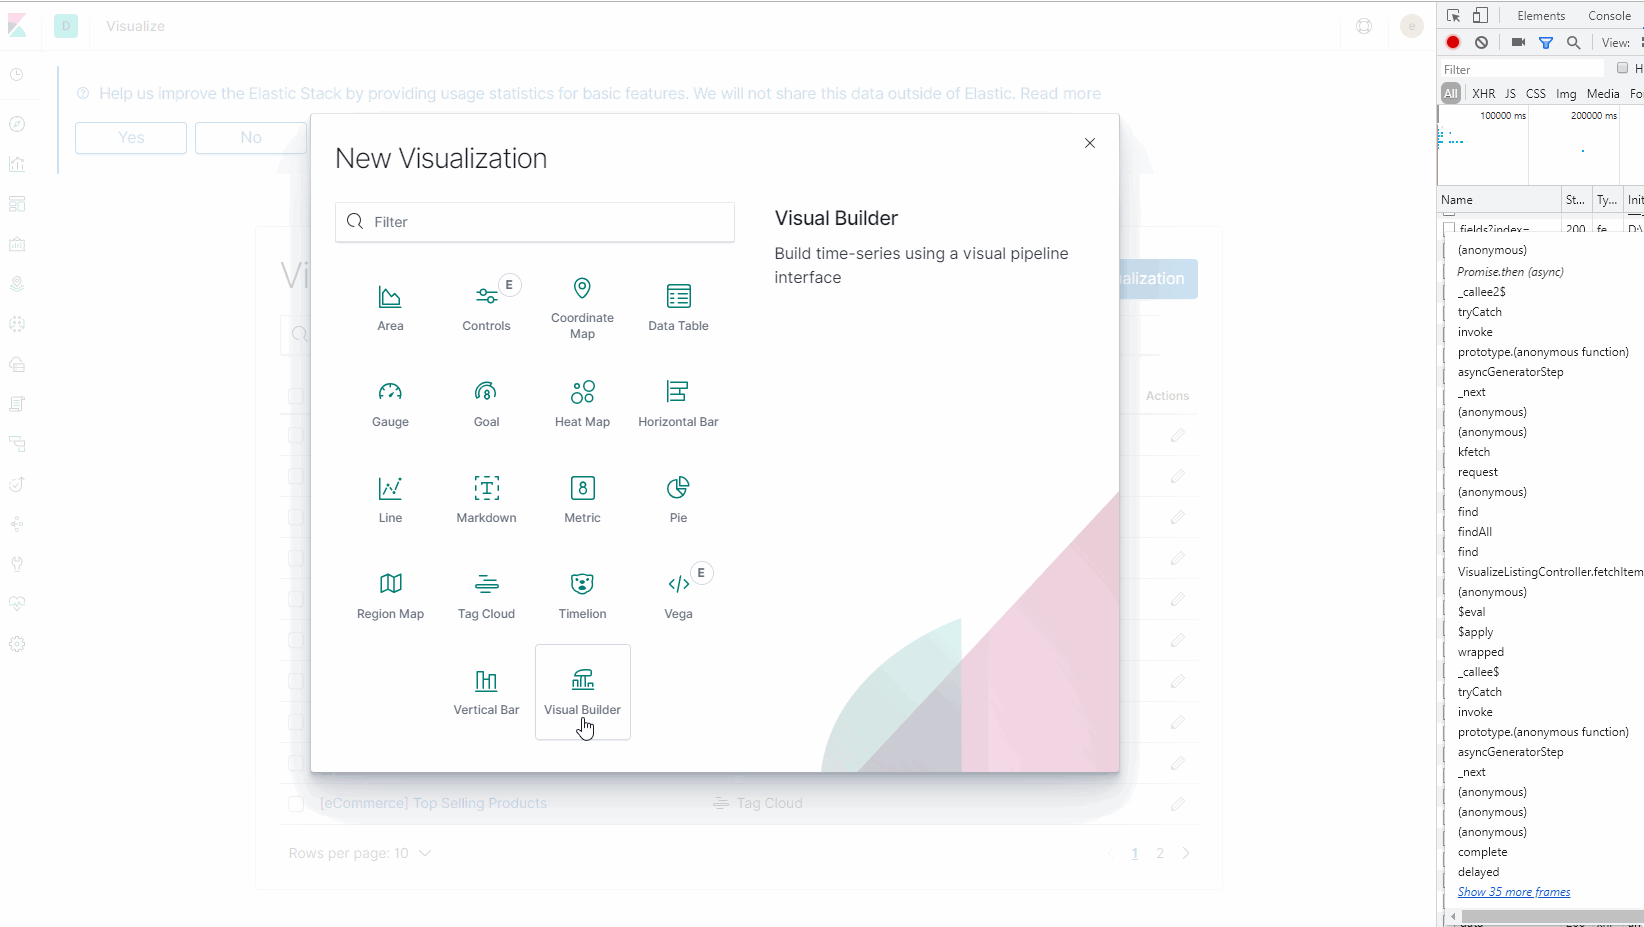
Task: Switch to the DevTools Console tab
Action: coord(1609,15)
